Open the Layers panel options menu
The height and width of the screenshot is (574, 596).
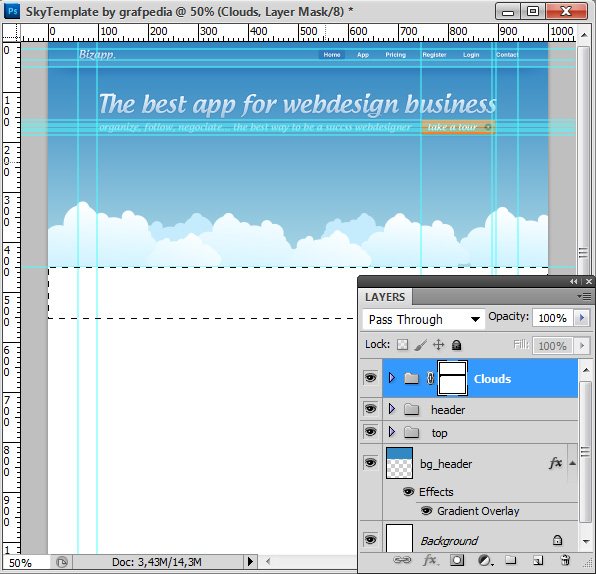583,296
